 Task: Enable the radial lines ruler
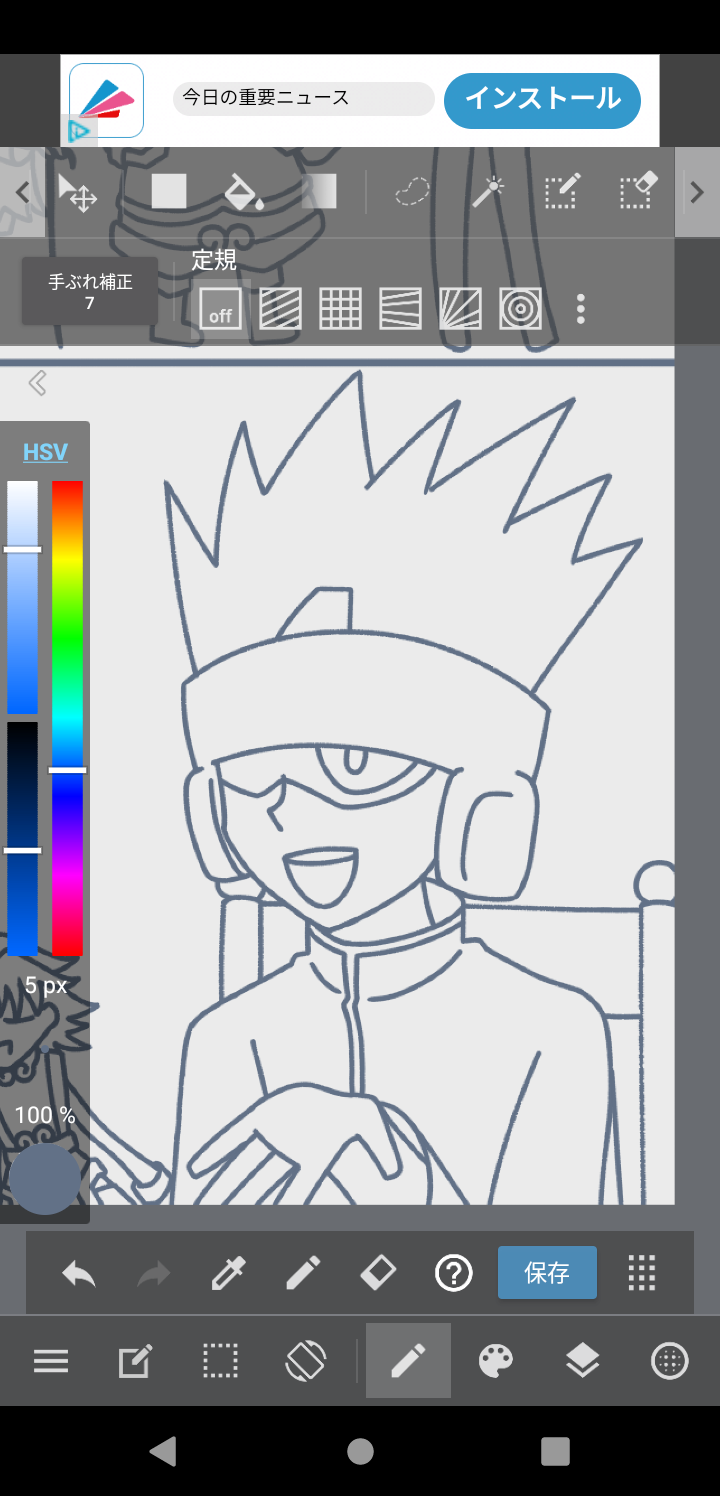point(460,308)
